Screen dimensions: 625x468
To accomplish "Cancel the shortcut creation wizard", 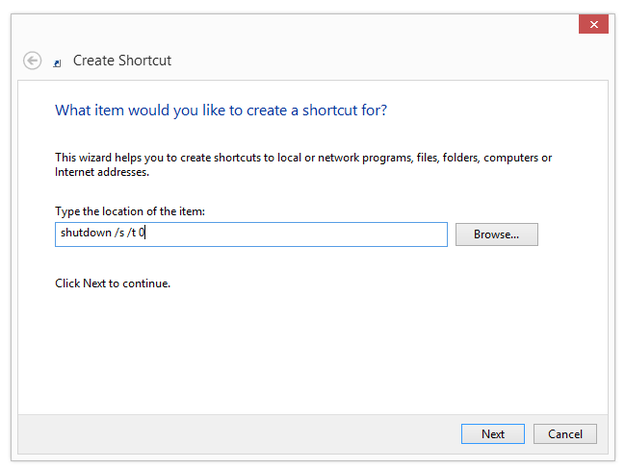I will point(565,434).
